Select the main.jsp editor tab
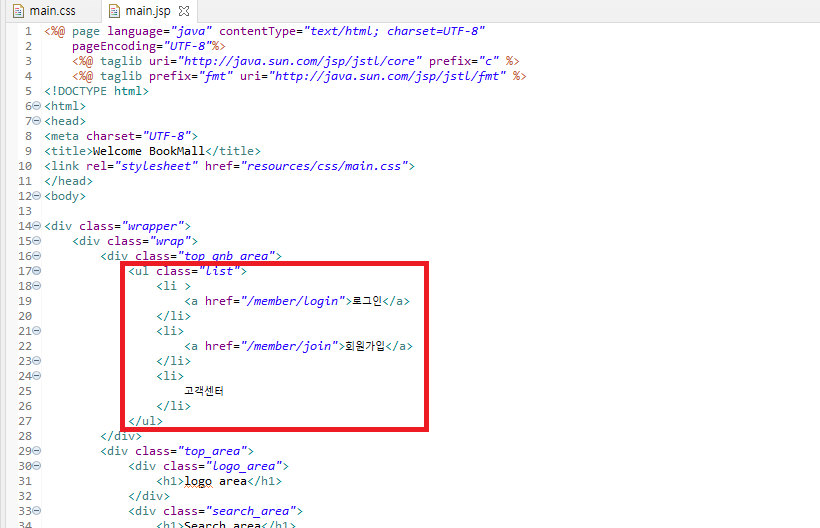The height and width of the screenshot is (528, 820). (x=148, y=10)
